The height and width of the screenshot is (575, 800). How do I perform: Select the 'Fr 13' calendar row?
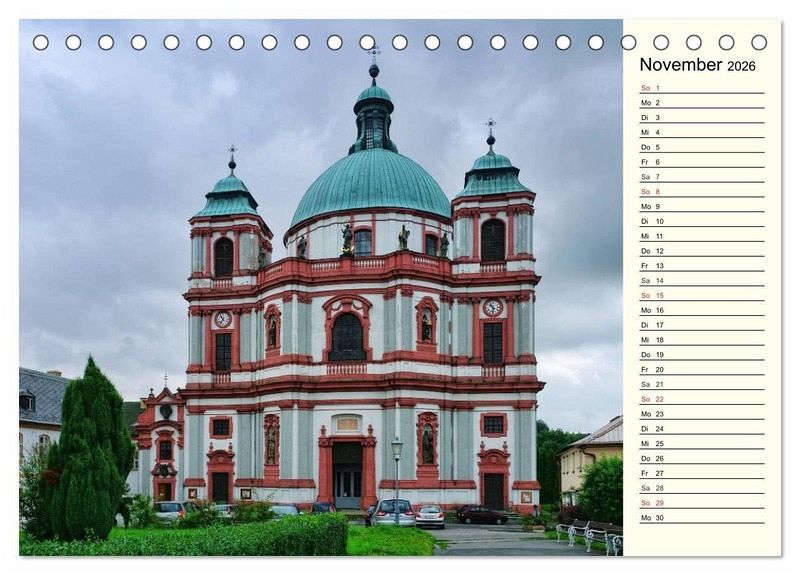coord(702,266)
